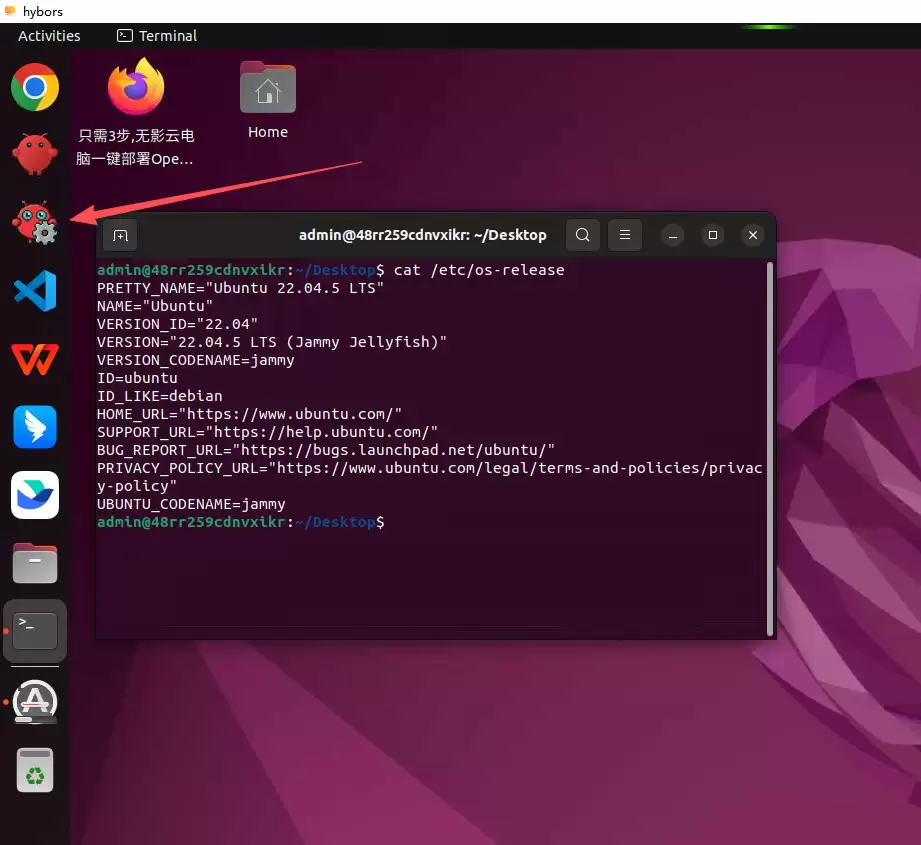Open a new terminal tab
This screenshot has width=921, height=845.
(x=120, y=236)
